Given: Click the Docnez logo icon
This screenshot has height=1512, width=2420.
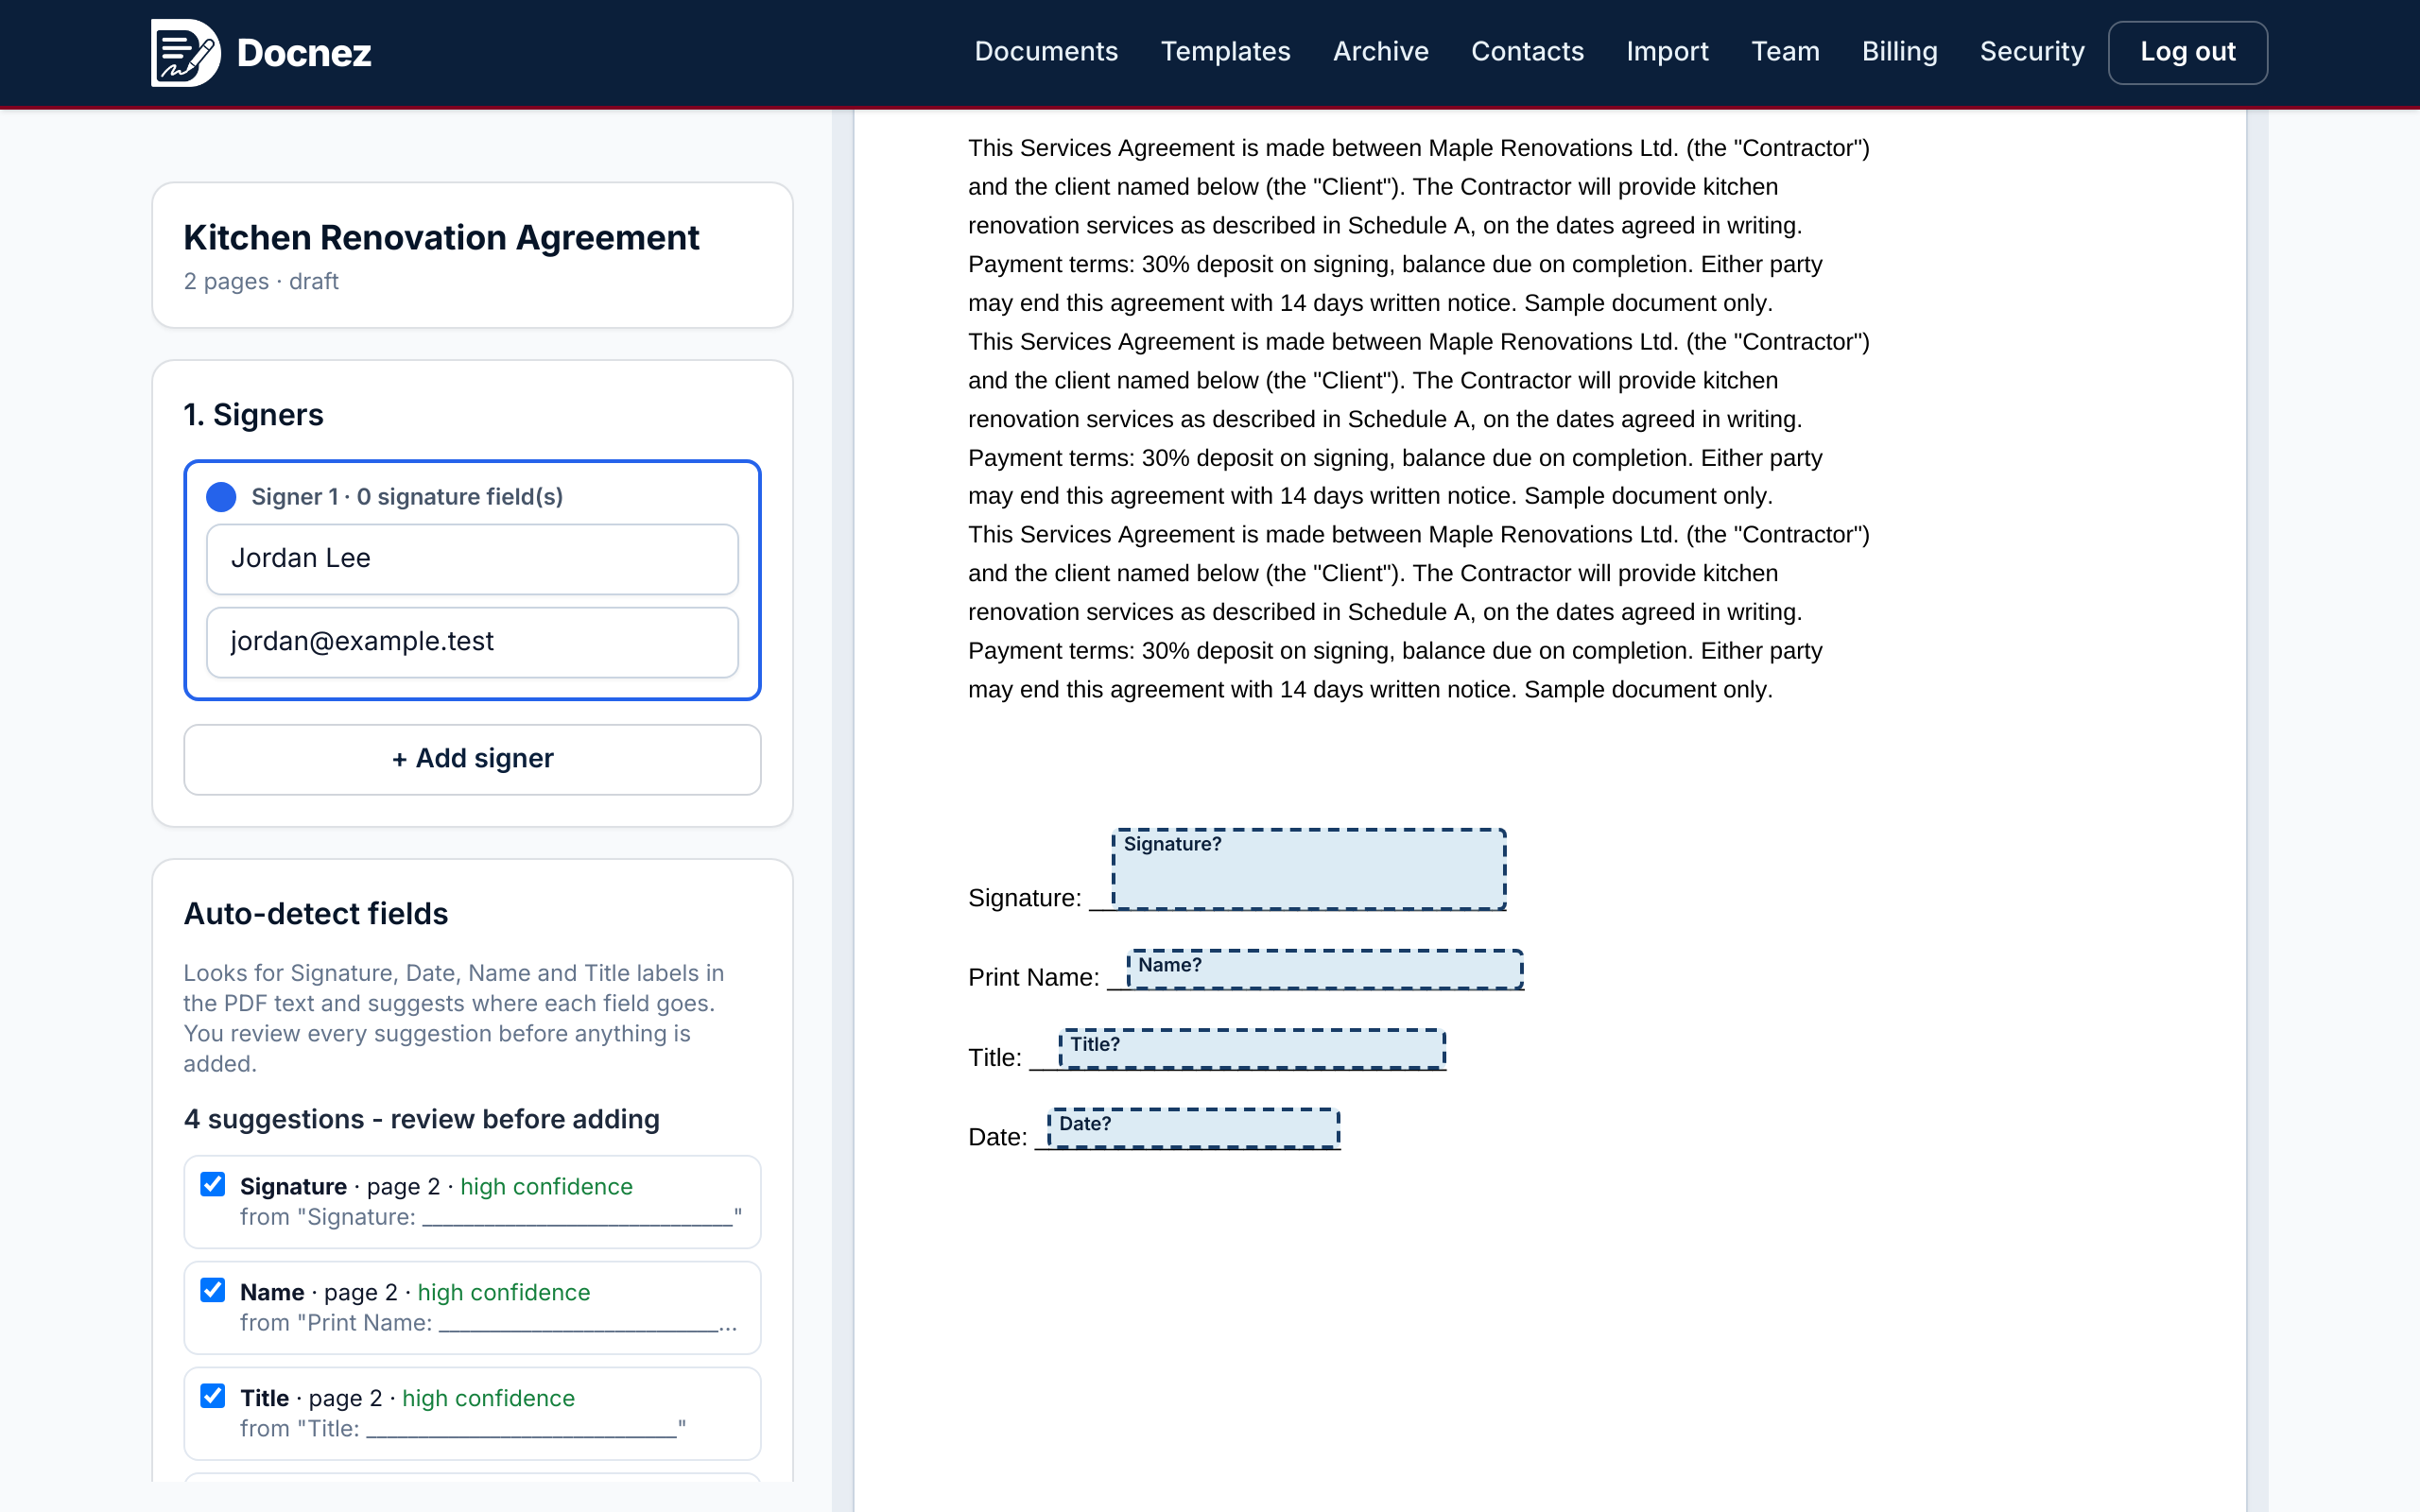Looking at the screenshot, I should tap(185, 52).
